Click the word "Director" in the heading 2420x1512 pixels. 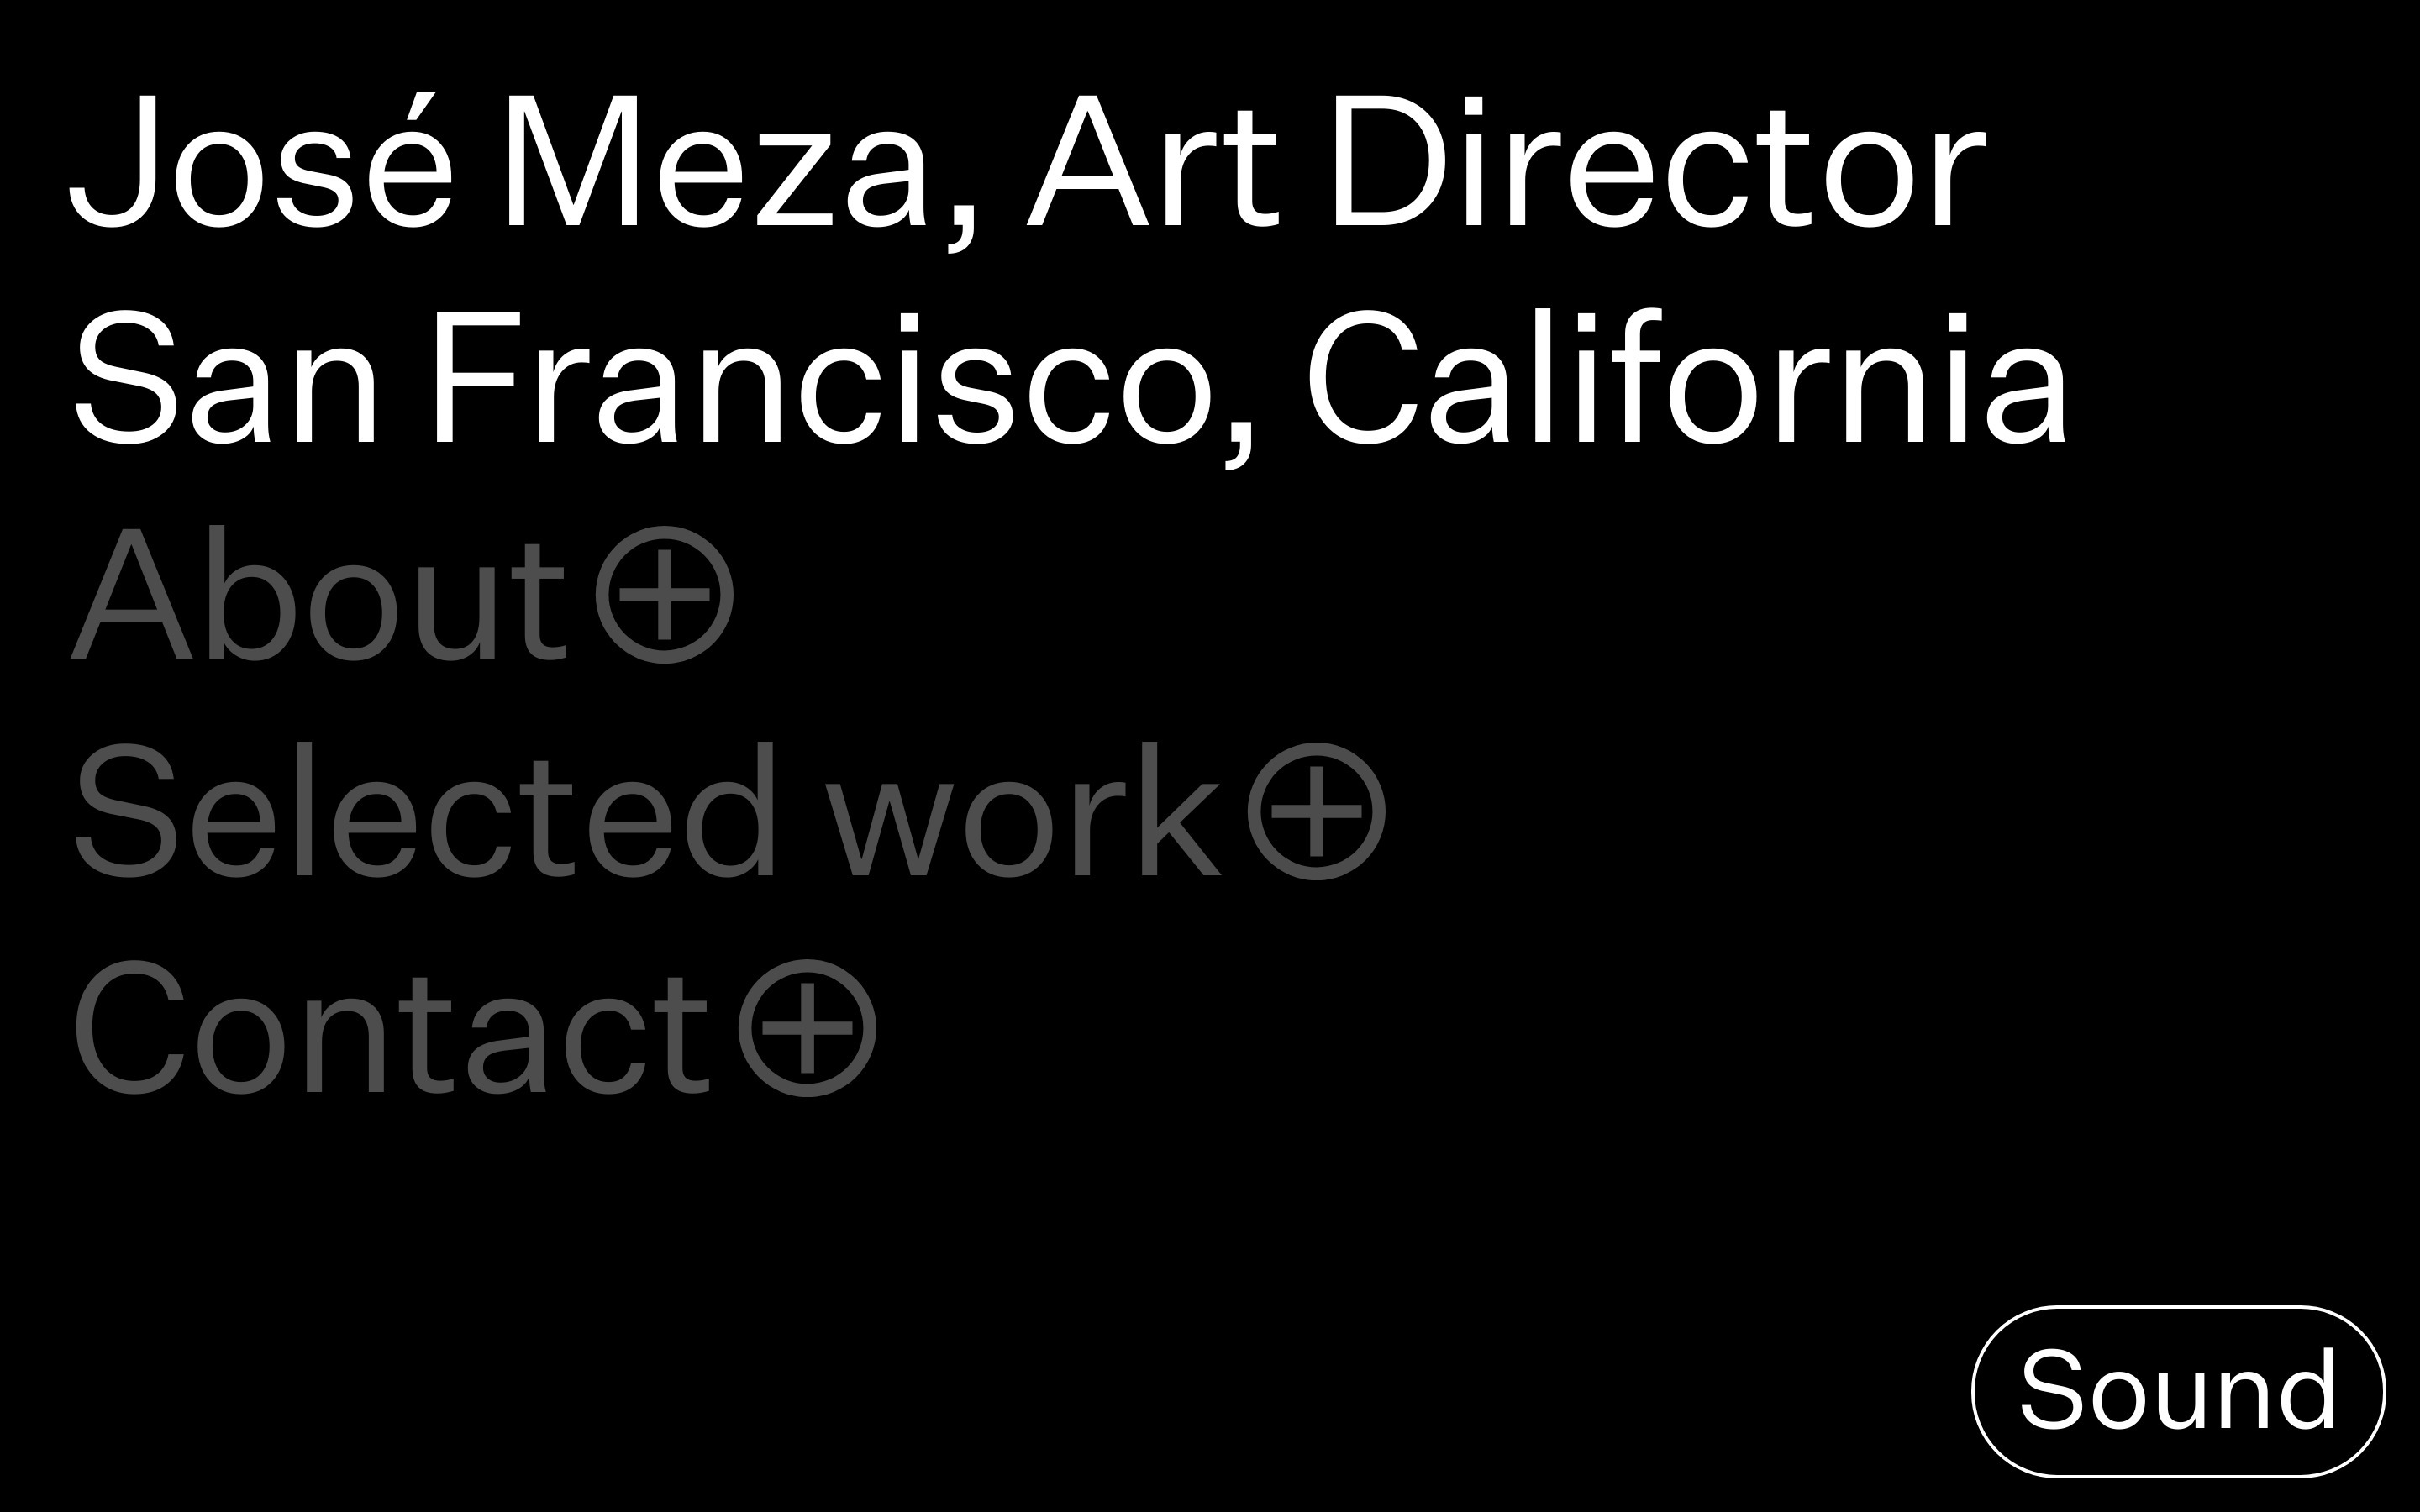tap(1657, 163)
